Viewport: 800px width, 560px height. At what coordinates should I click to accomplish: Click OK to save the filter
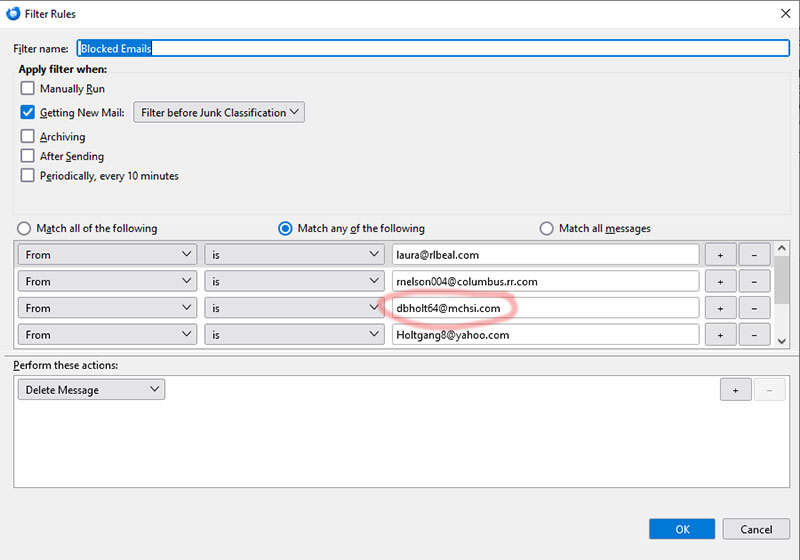point(681,529)
